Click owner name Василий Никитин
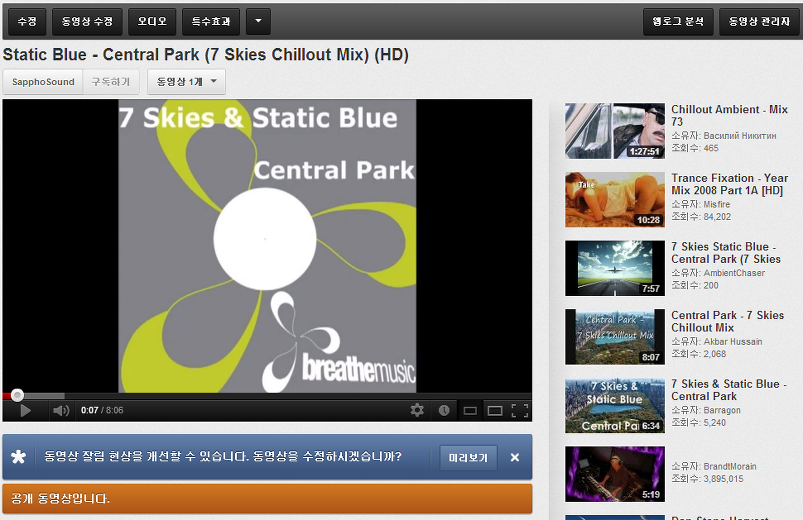This screenshot has height=520, width=803. coord(739,136)
